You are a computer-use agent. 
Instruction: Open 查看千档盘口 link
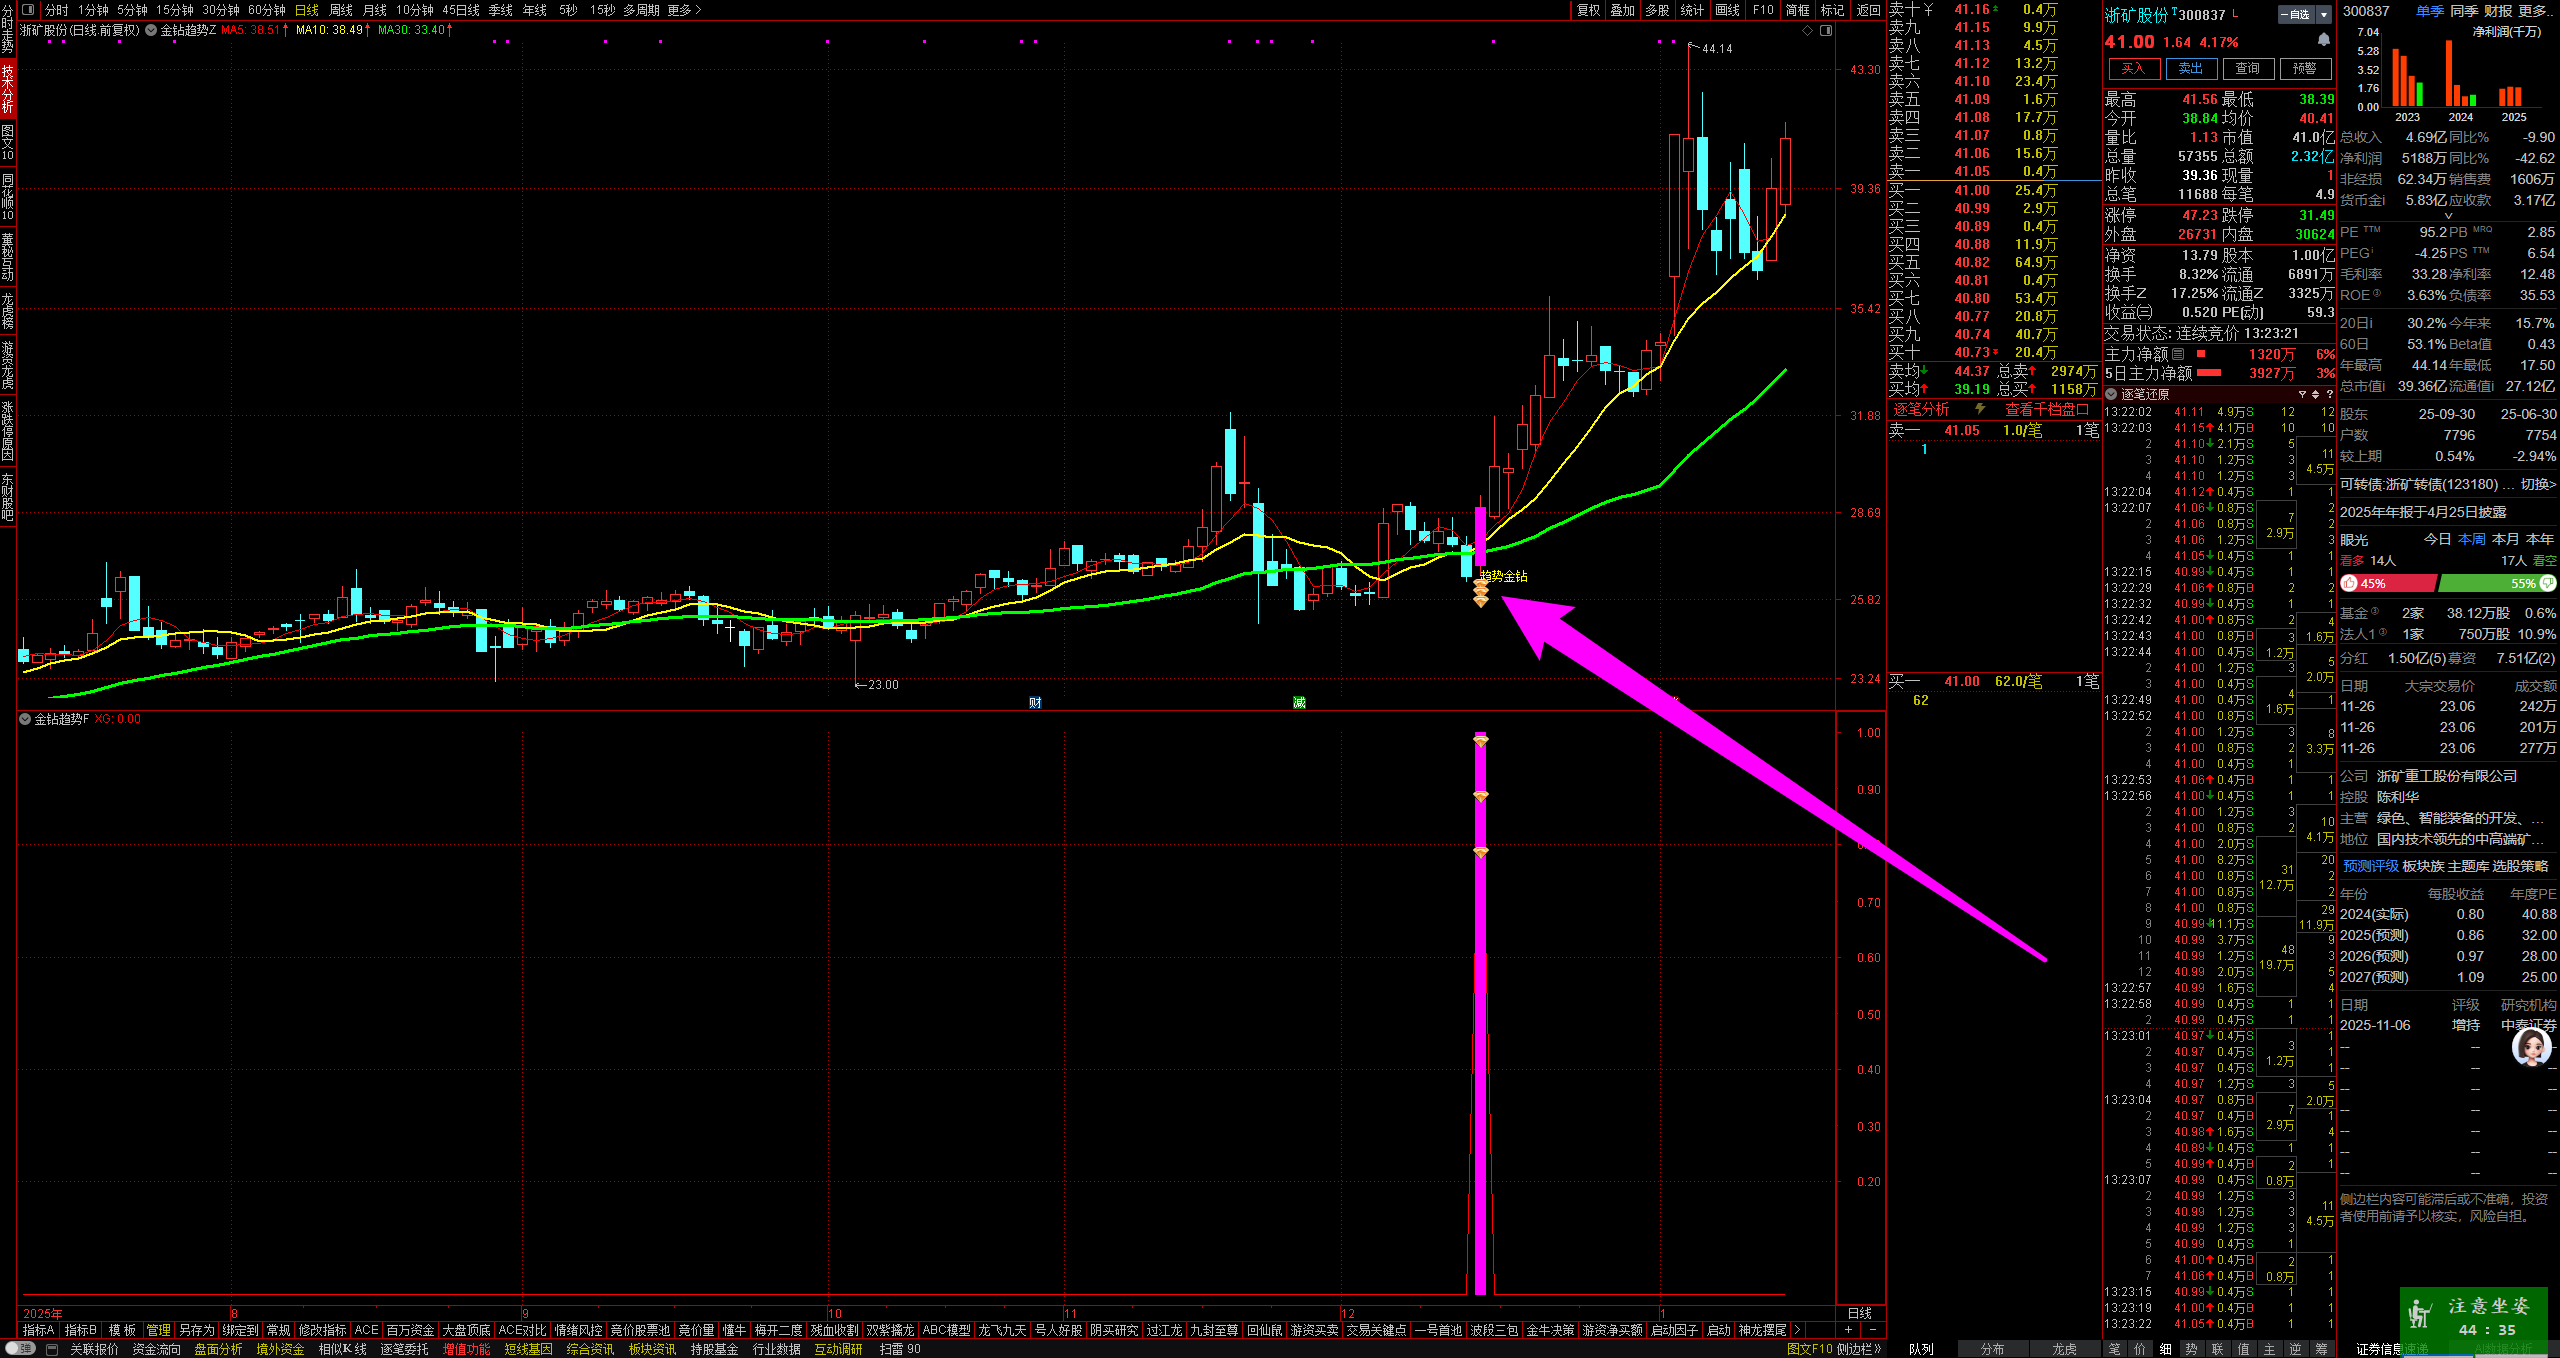pos(2046,409)
